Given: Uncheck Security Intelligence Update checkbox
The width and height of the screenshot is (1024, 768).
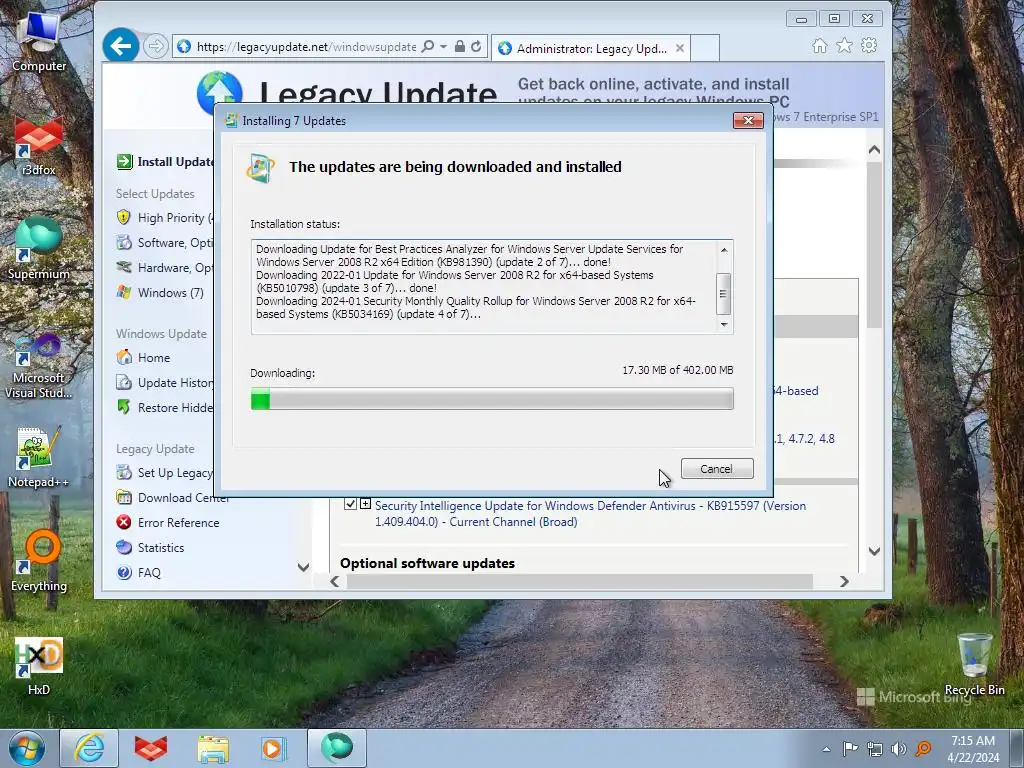Looking at the screenshot, I should point(350,504).
